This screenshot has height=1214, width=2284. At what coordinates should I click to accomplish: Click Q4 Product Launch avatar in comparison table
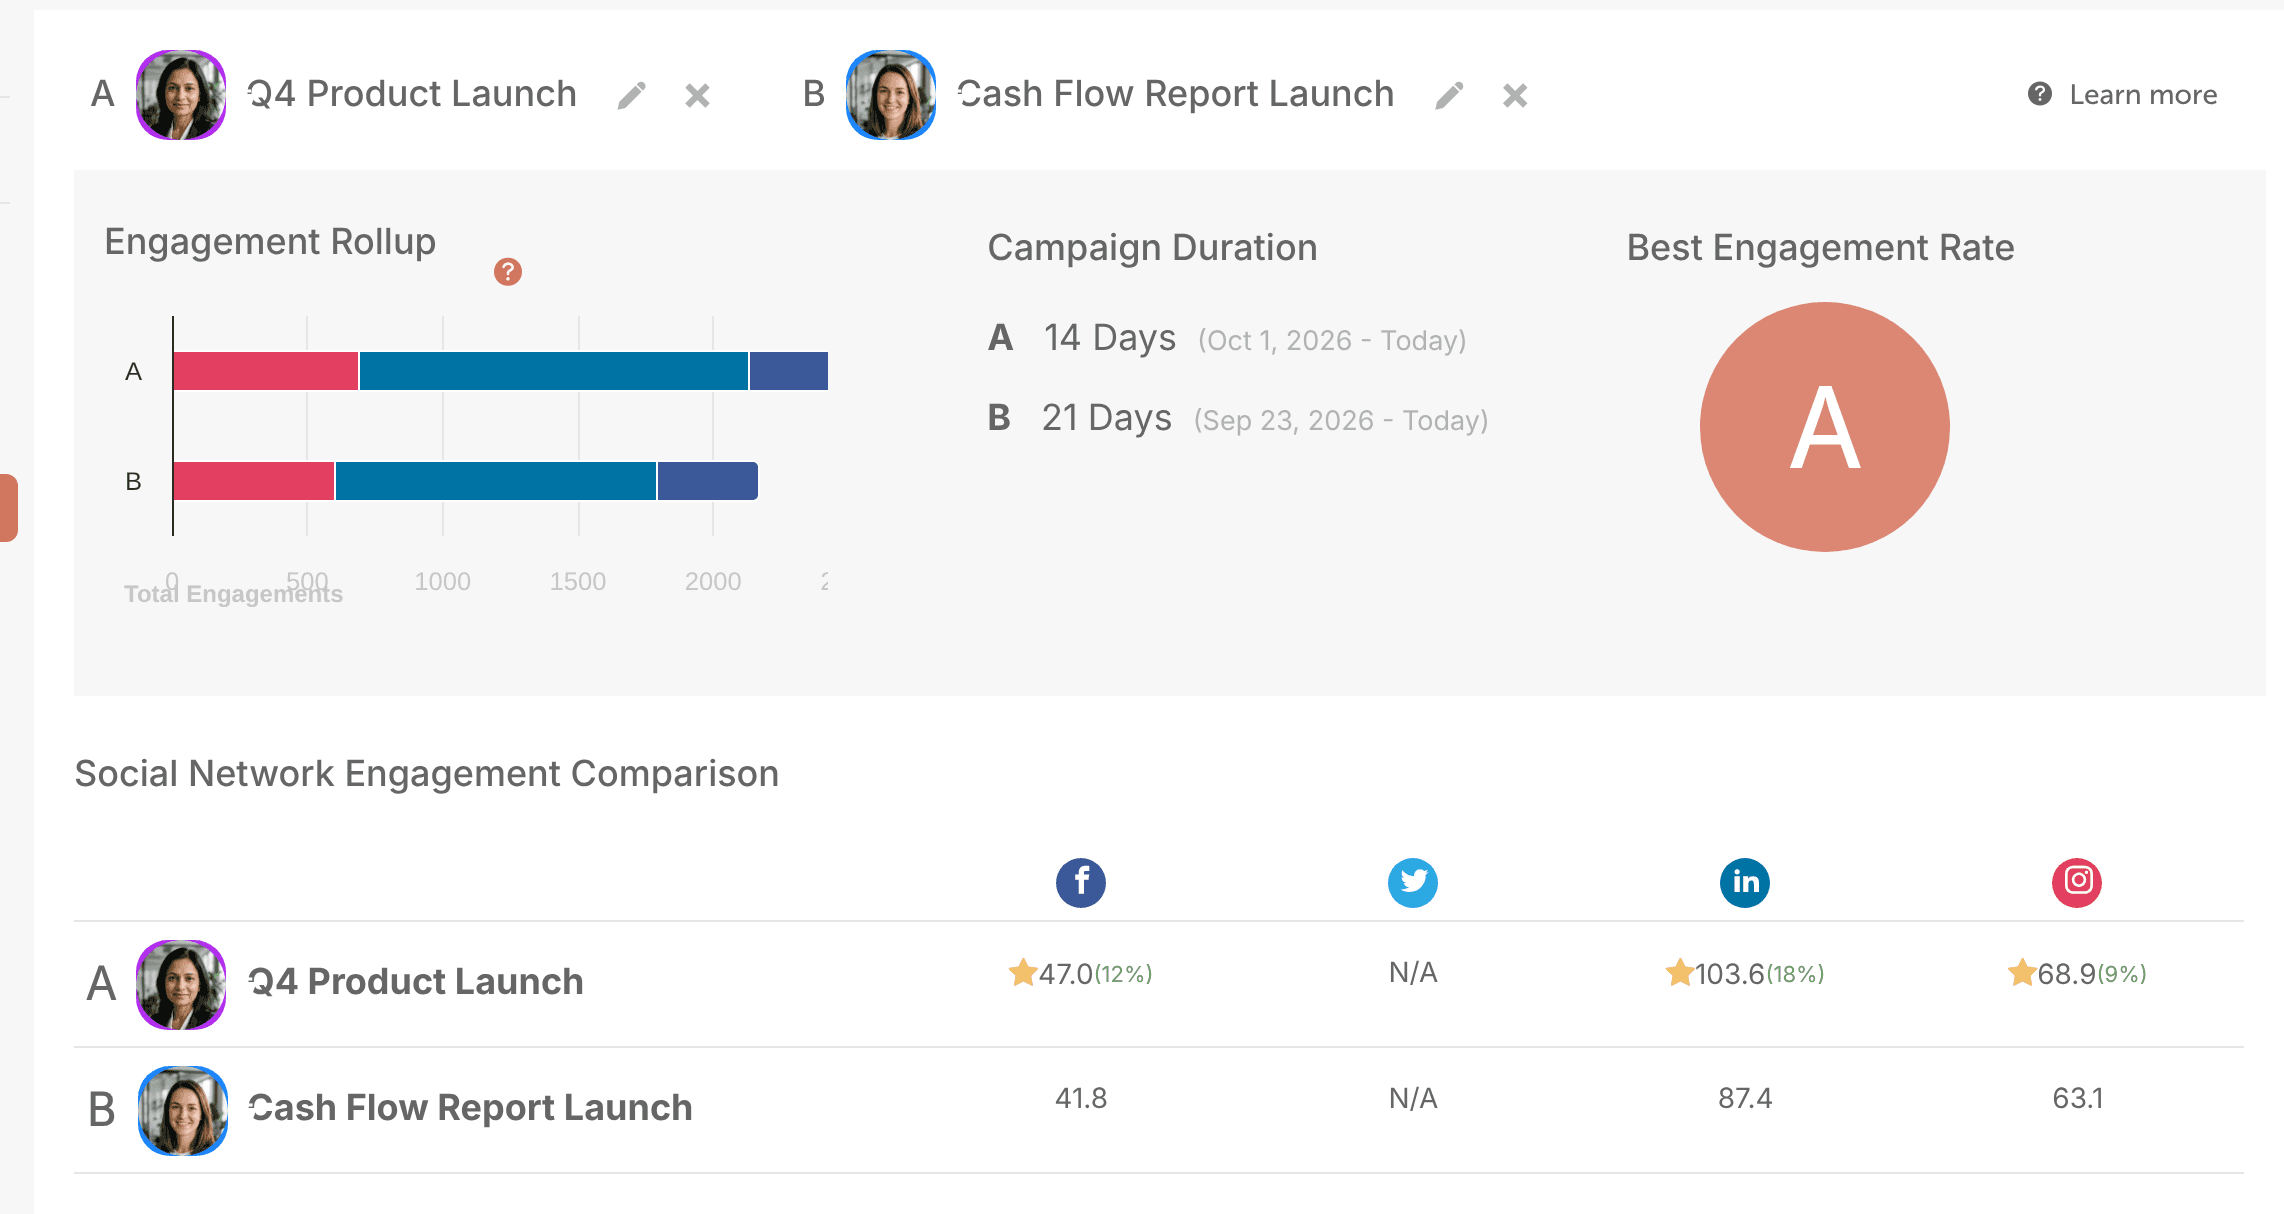coord(181,985)
